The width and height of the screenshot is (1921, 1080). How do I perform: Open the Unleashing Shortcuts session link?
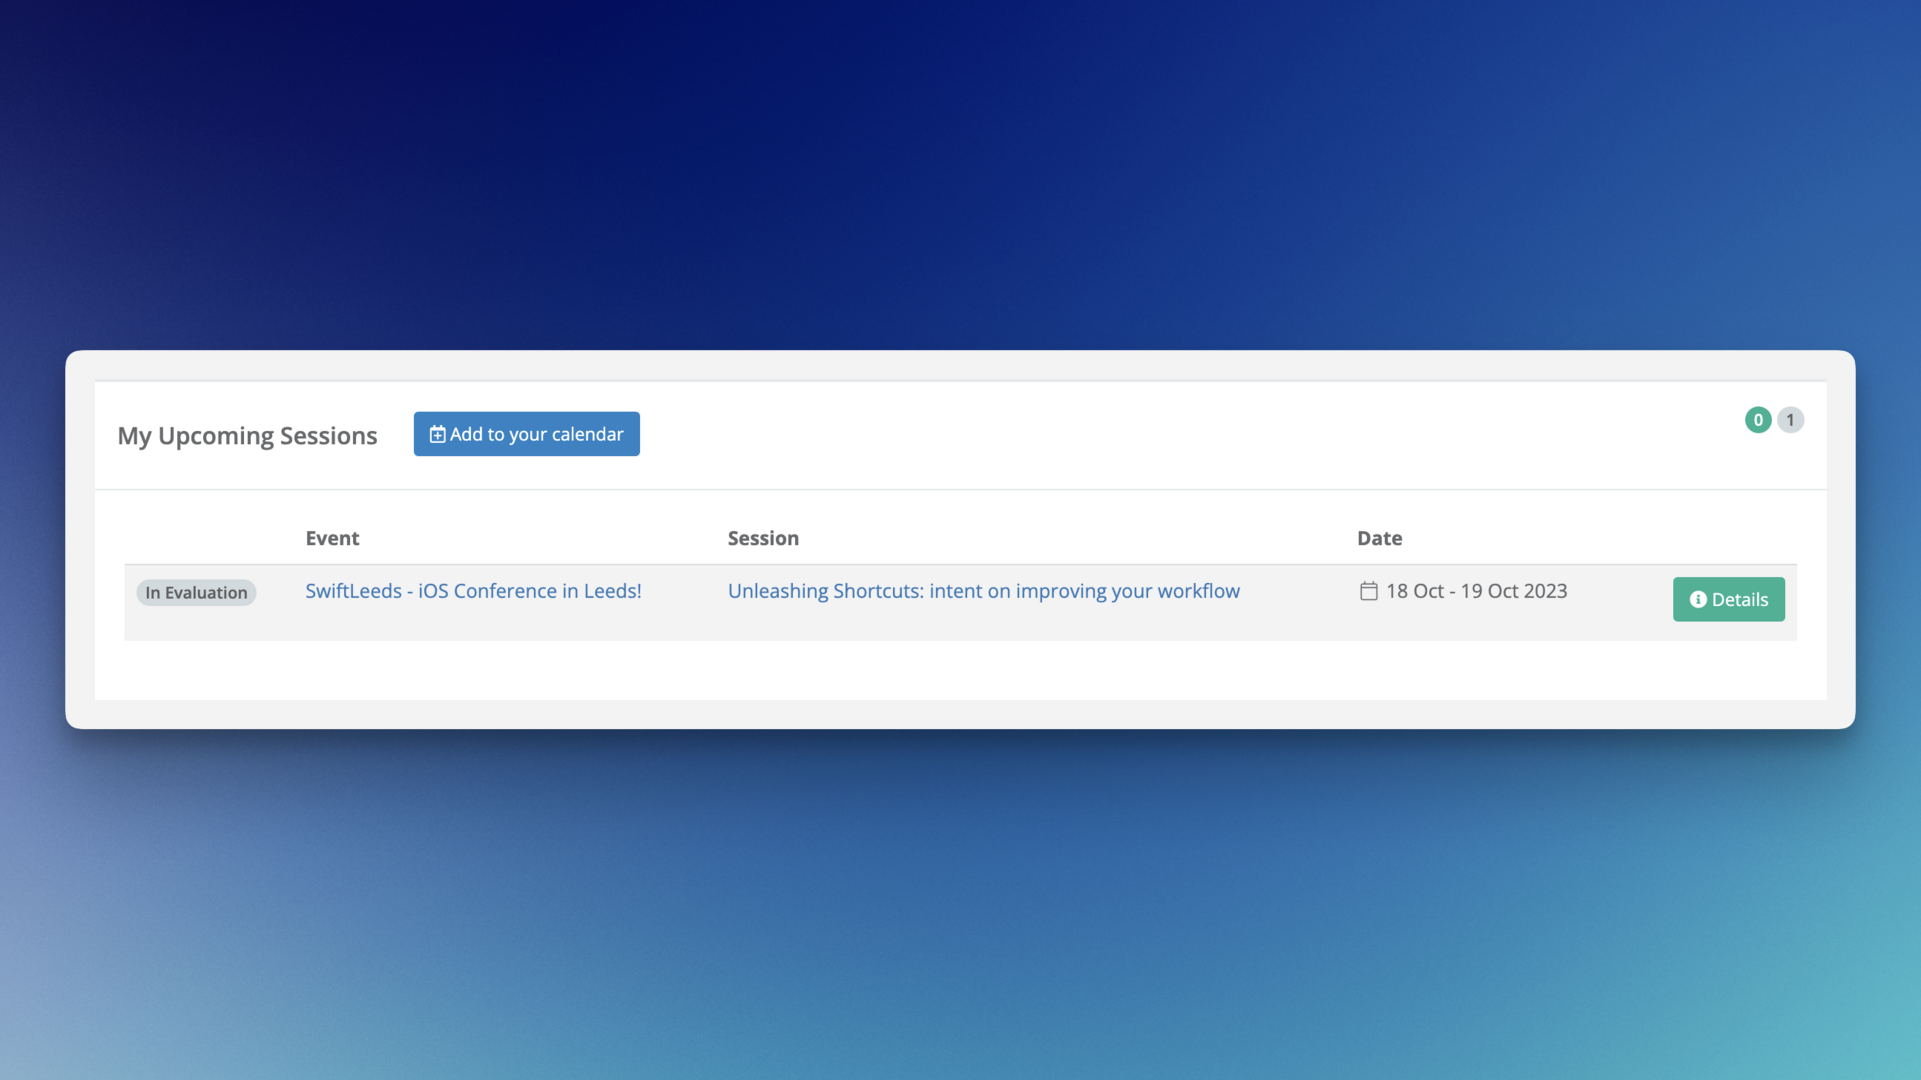point(983,591)
